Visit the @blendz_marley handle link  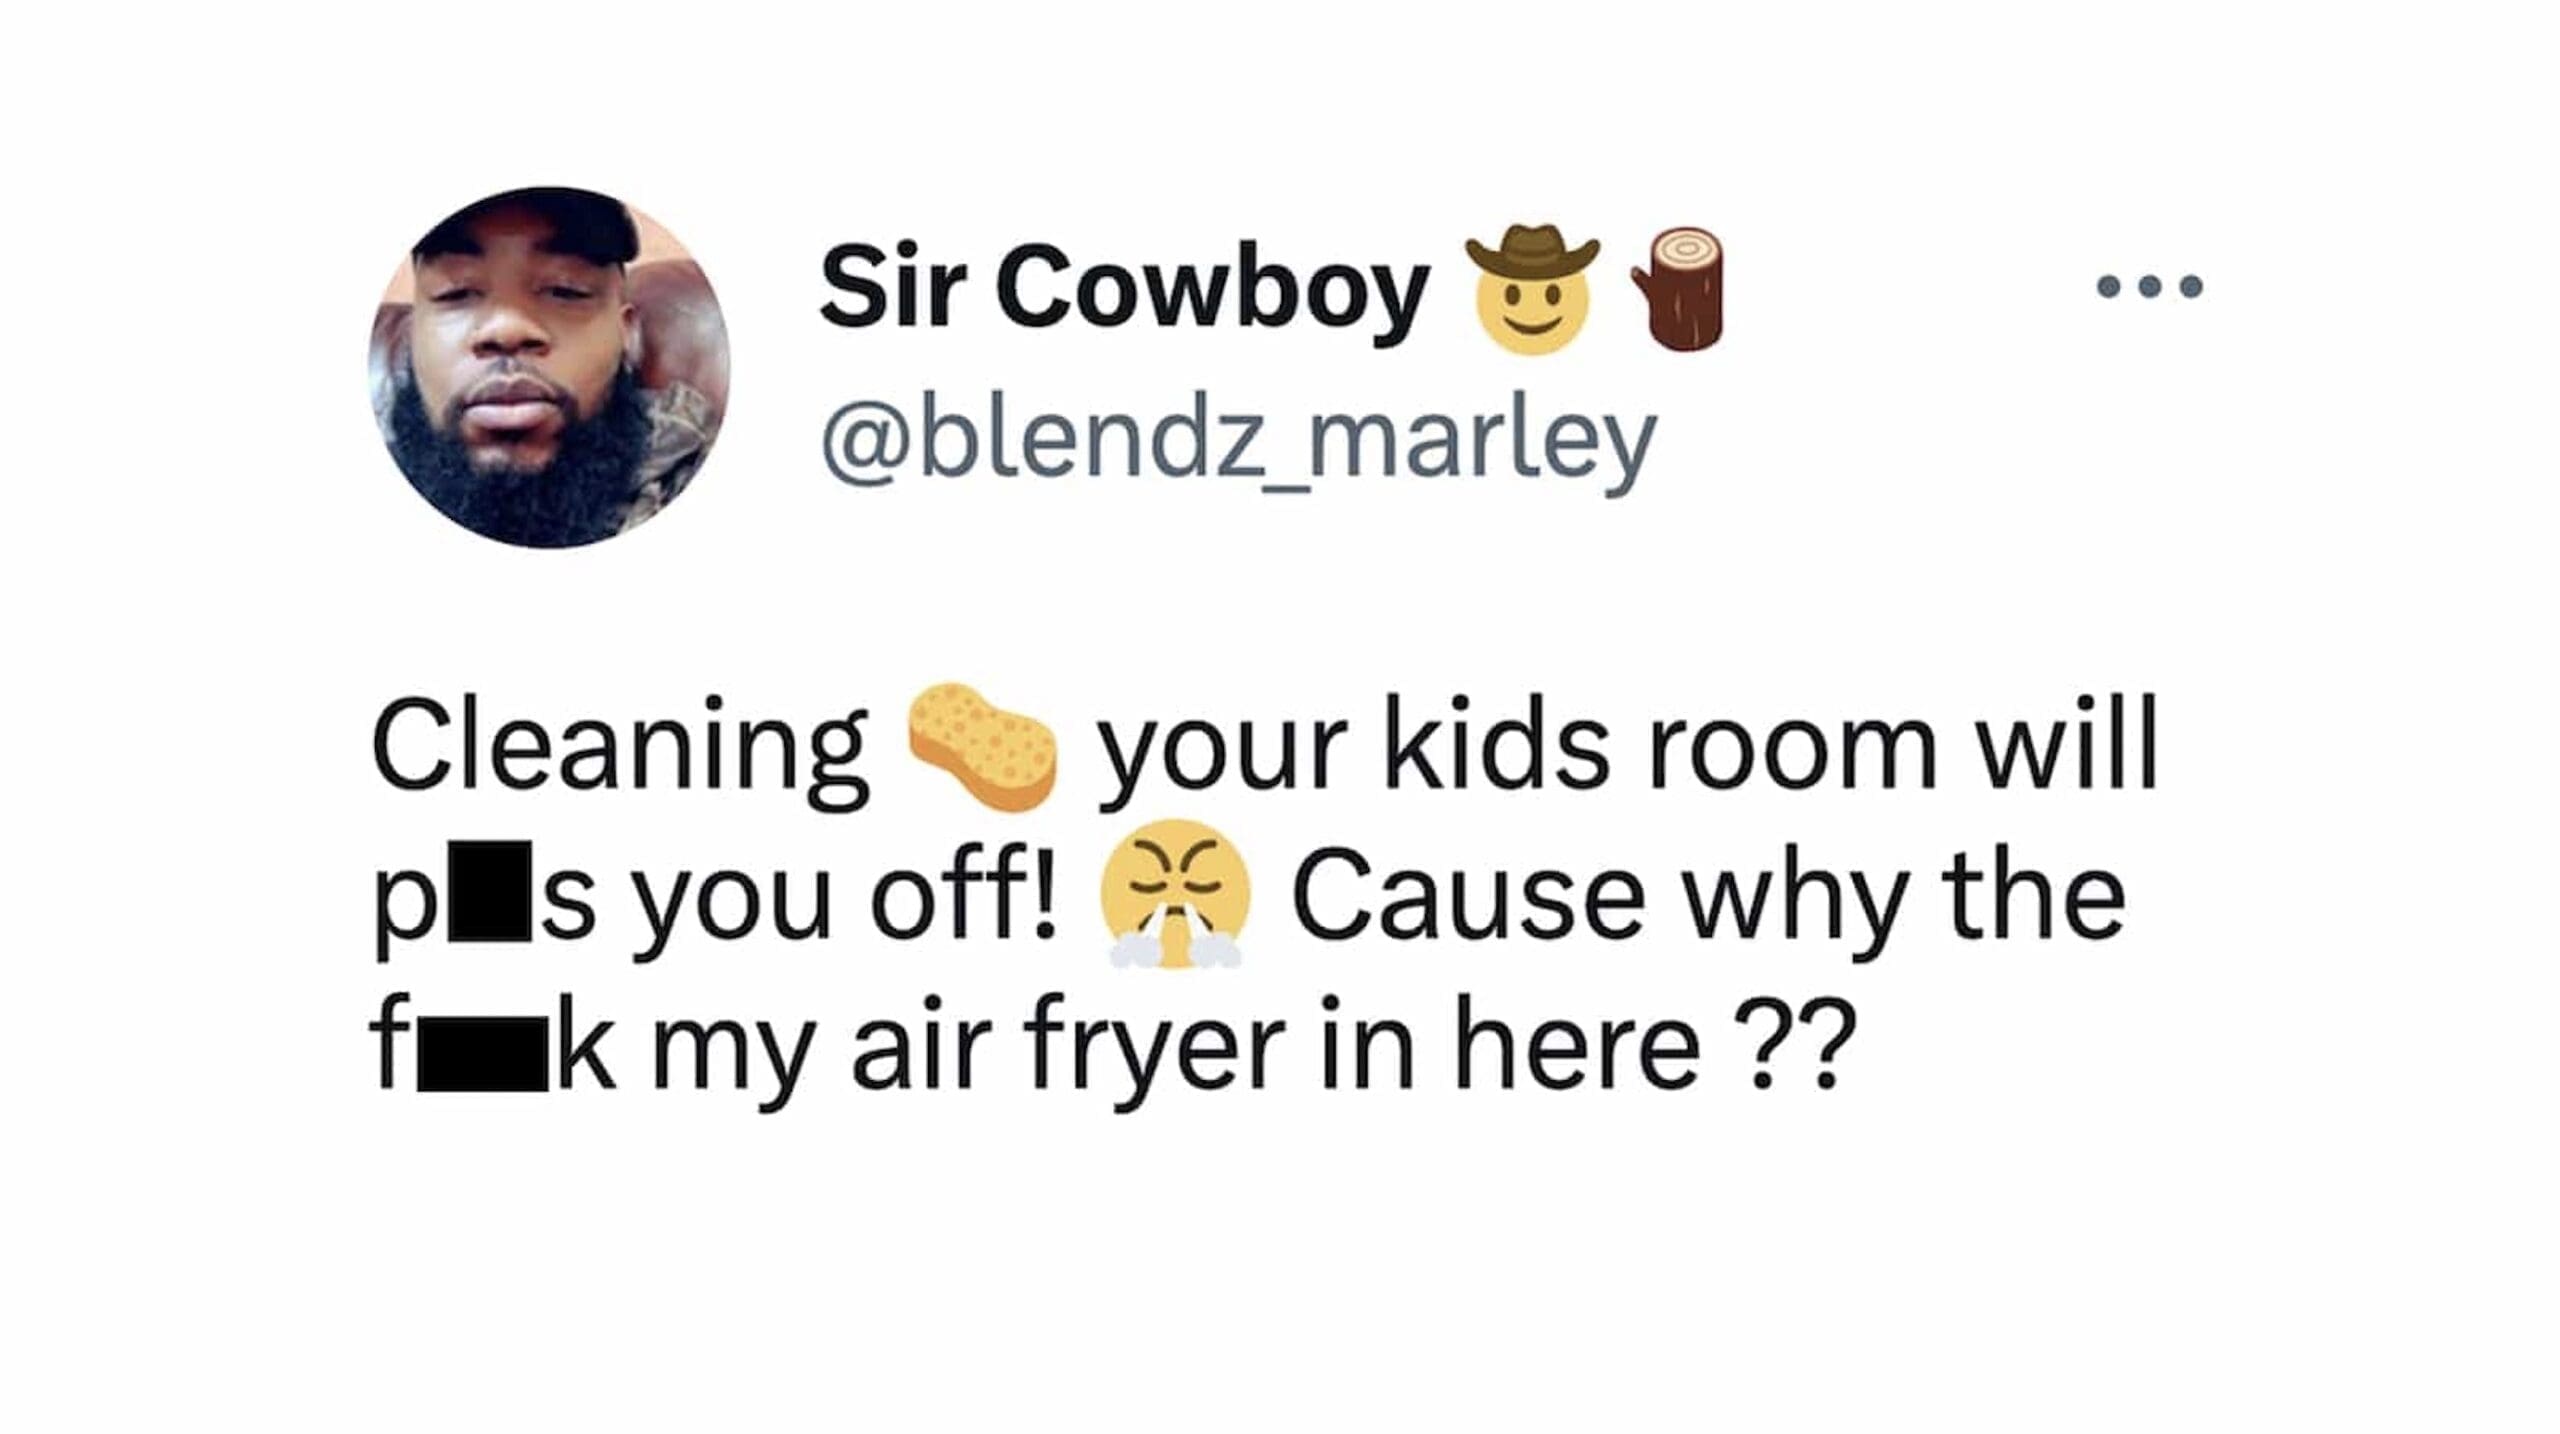(1238, 442)
